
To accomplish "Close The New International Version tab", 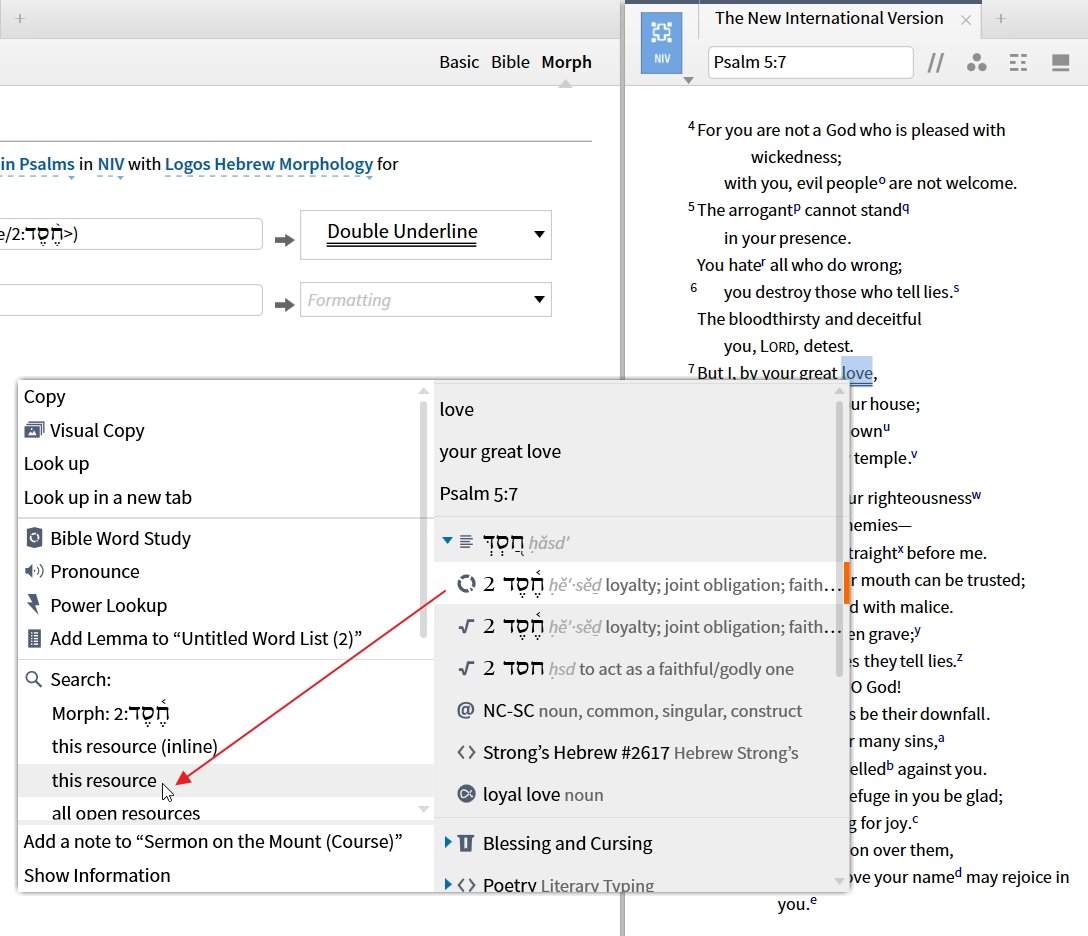I will click(965, 20).
